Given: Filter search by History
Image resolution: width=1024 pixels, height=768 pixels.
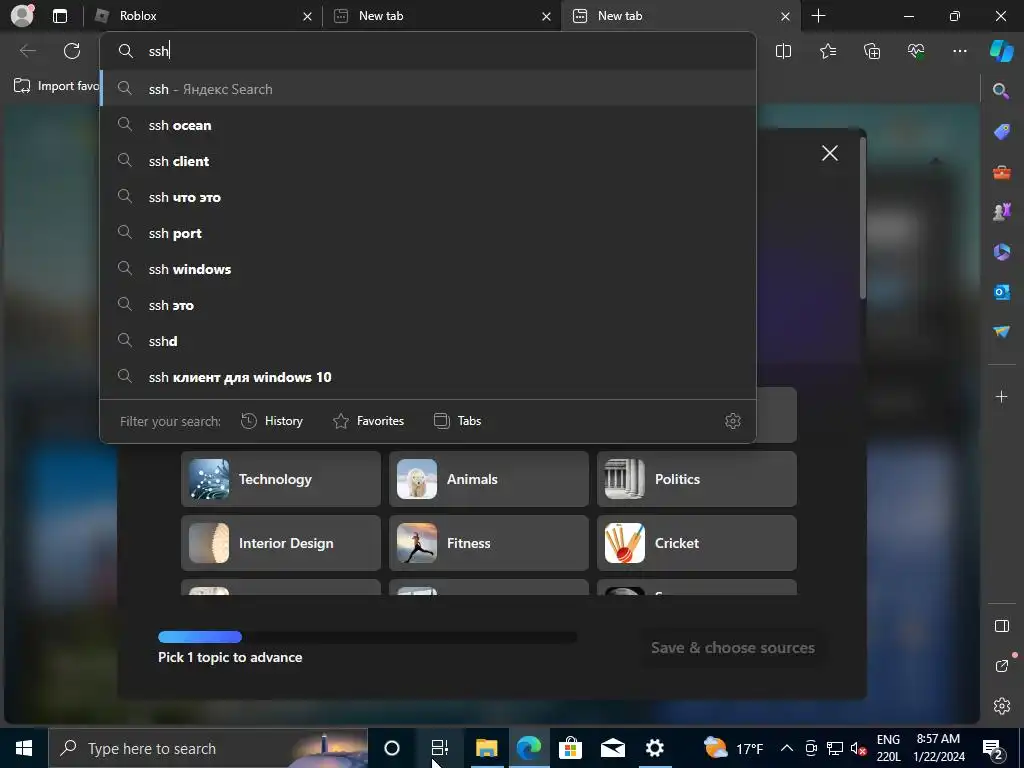Looking at the screenshot, I should 272,421.
